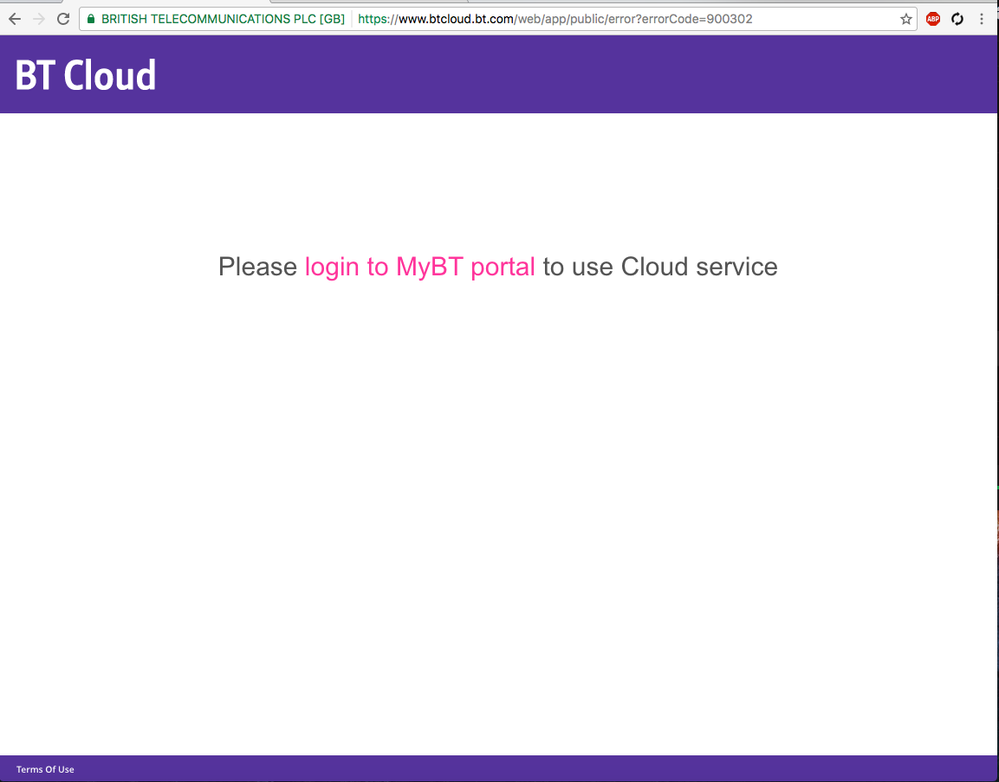
Task: Bookmark page with the star icon
Action: click(905, 19)
